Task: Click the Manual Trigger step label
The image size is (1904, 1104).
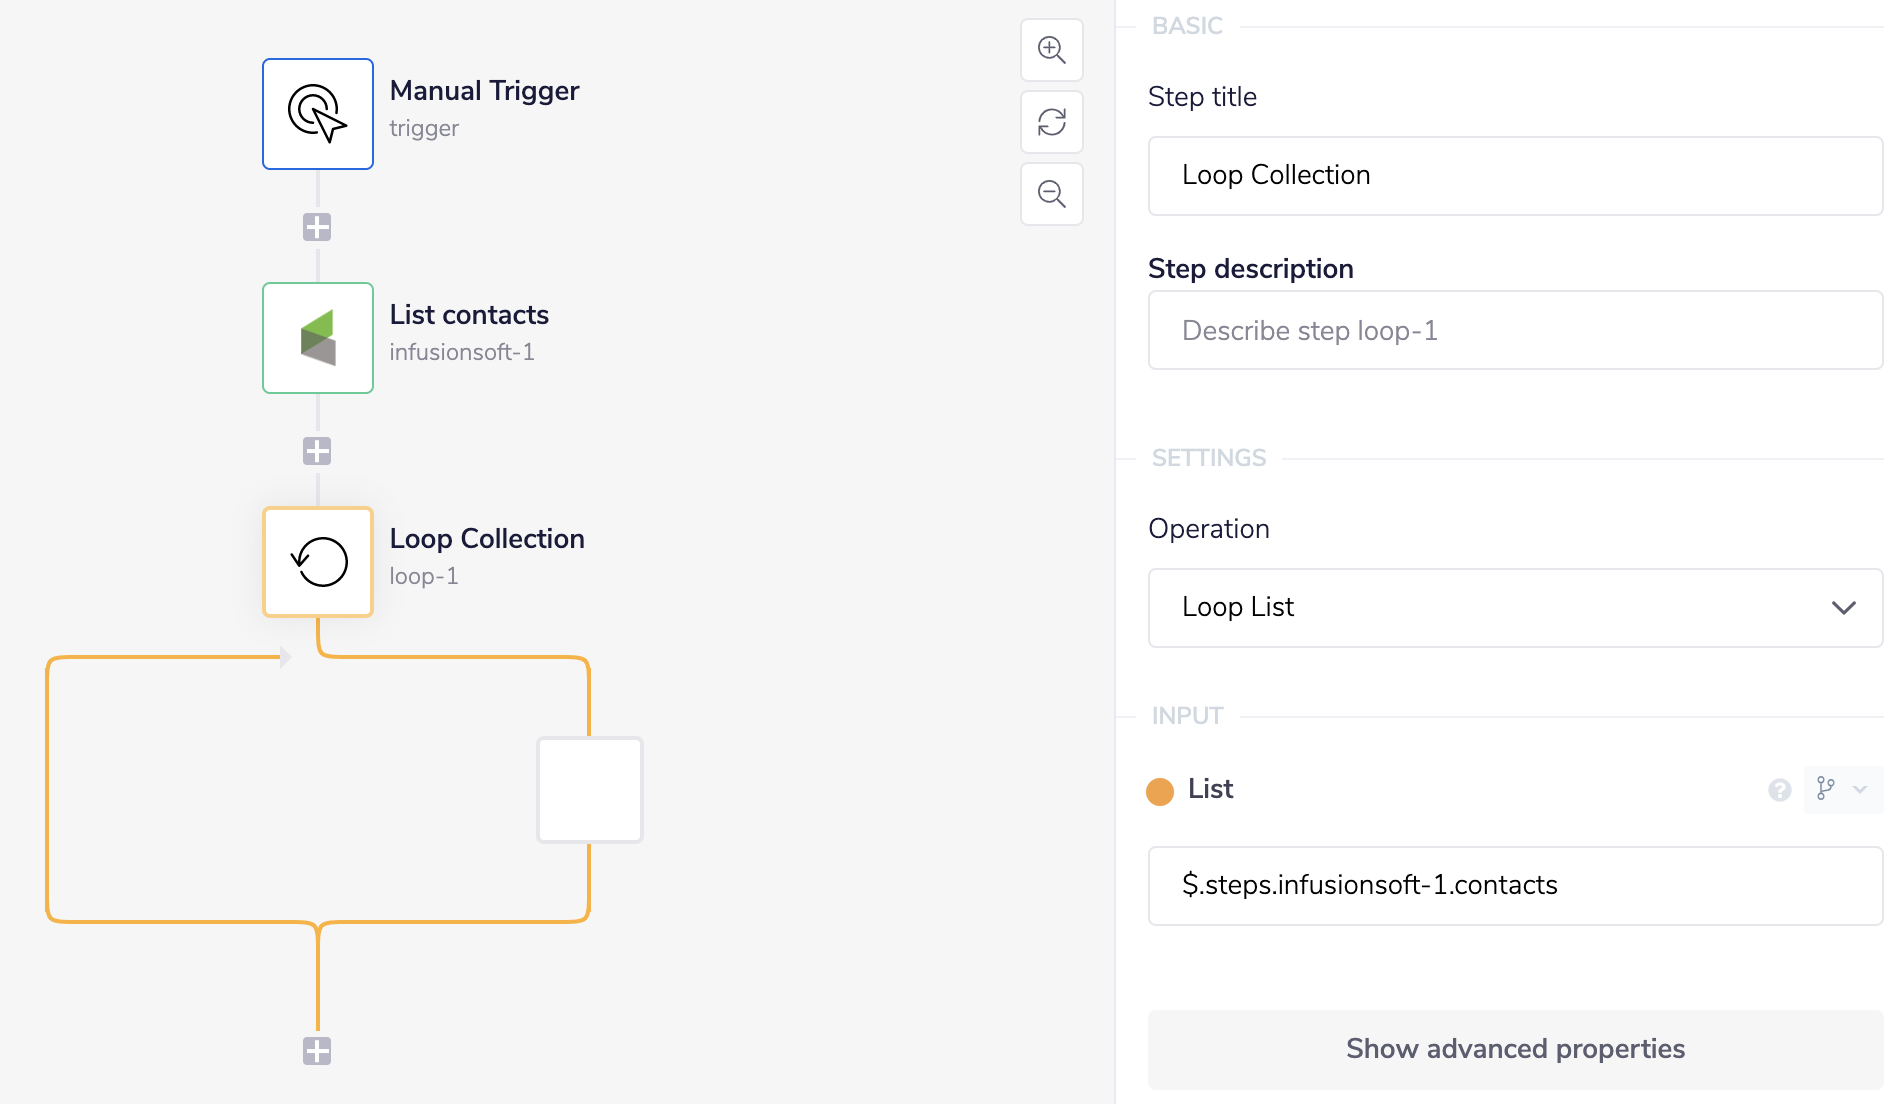Action: [x=484, y=91]
